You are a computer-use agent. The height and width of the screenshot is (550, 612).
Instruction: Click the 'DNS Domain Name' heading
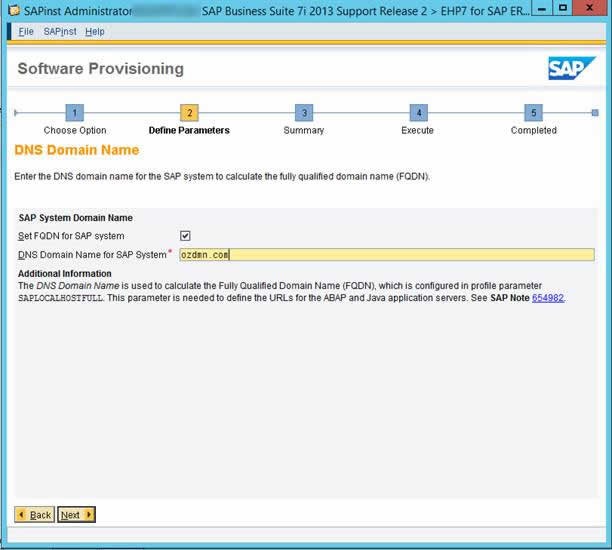76,150
